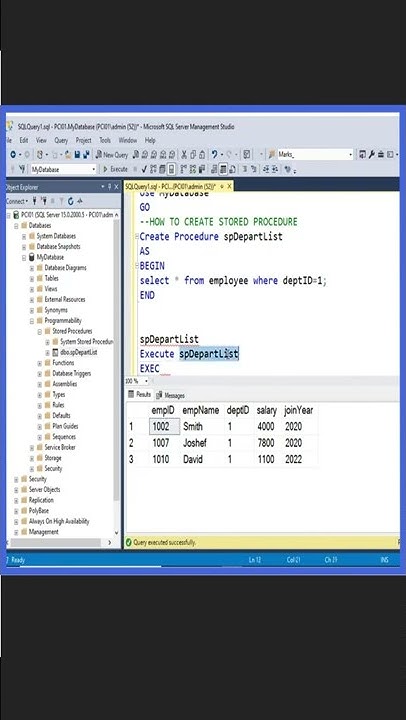The width and height of the screenshot is (406, 720).
Task: Open the Connect dropdown in Object Explorer
Action: pyautogui.click(x=17, y=201)
